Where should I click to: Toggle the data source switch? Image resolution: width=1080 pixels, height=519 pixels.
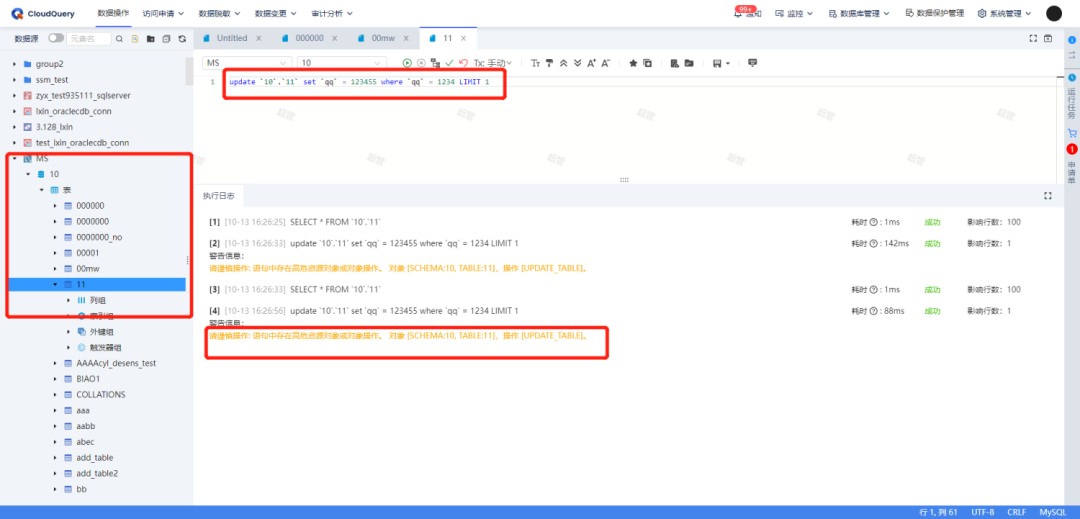[56, 39]
